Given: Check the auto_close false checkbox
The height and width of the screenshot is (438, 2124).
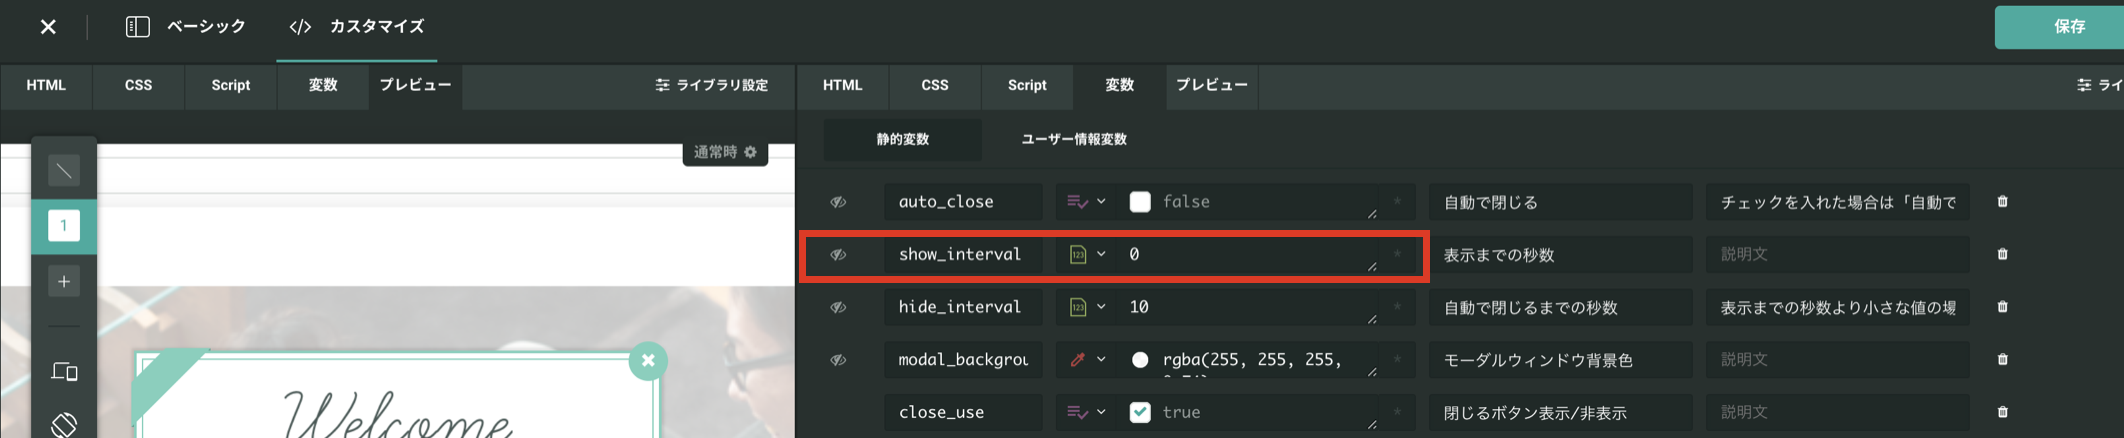Looking at the screenshot, I should [x=1140, y=202].
